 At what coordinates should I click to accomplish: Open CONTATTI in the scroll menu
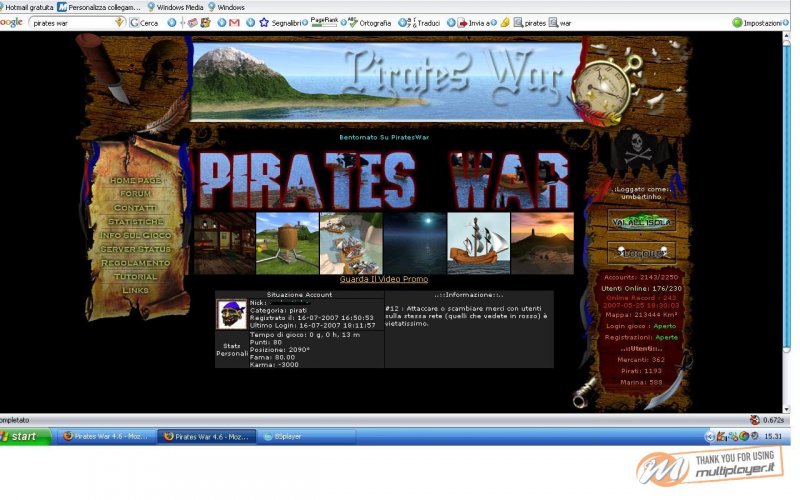point(135,208)
